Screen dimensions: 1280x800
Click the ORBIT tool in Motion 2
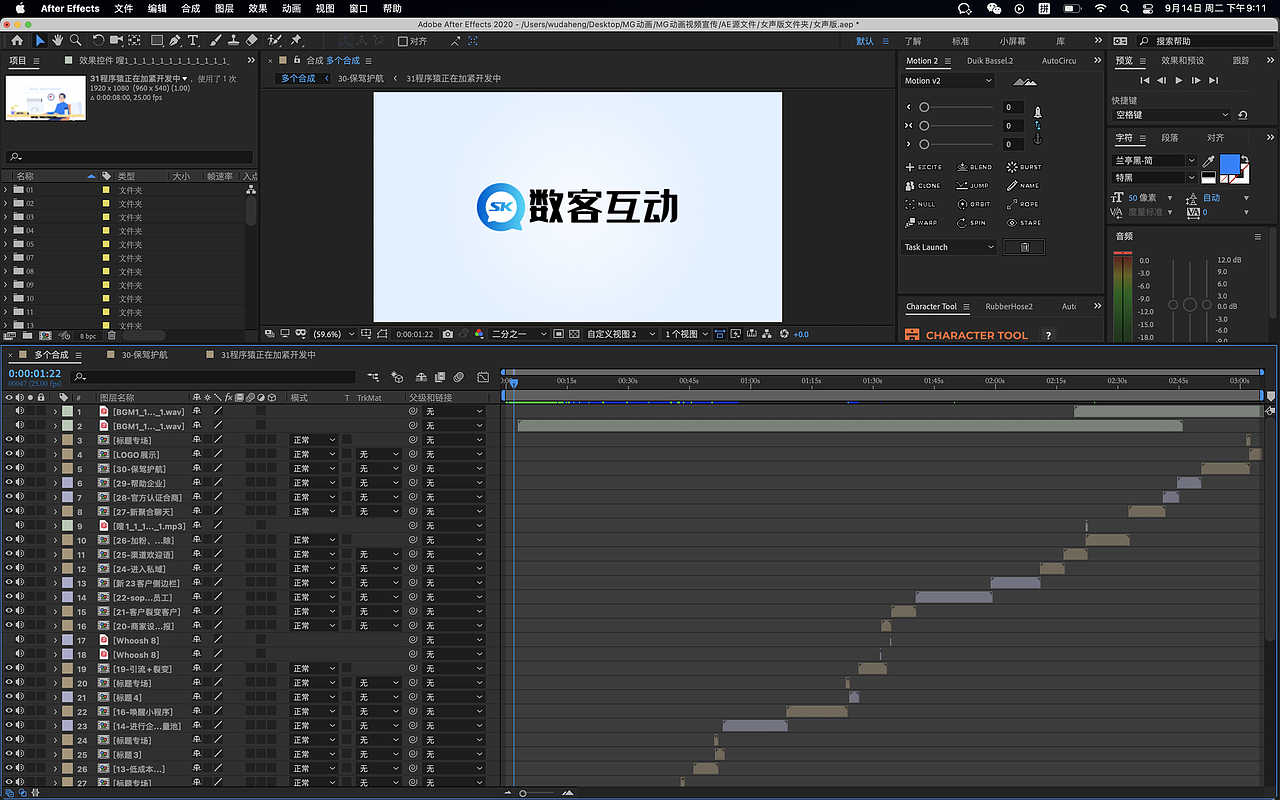tap(973, 204)
